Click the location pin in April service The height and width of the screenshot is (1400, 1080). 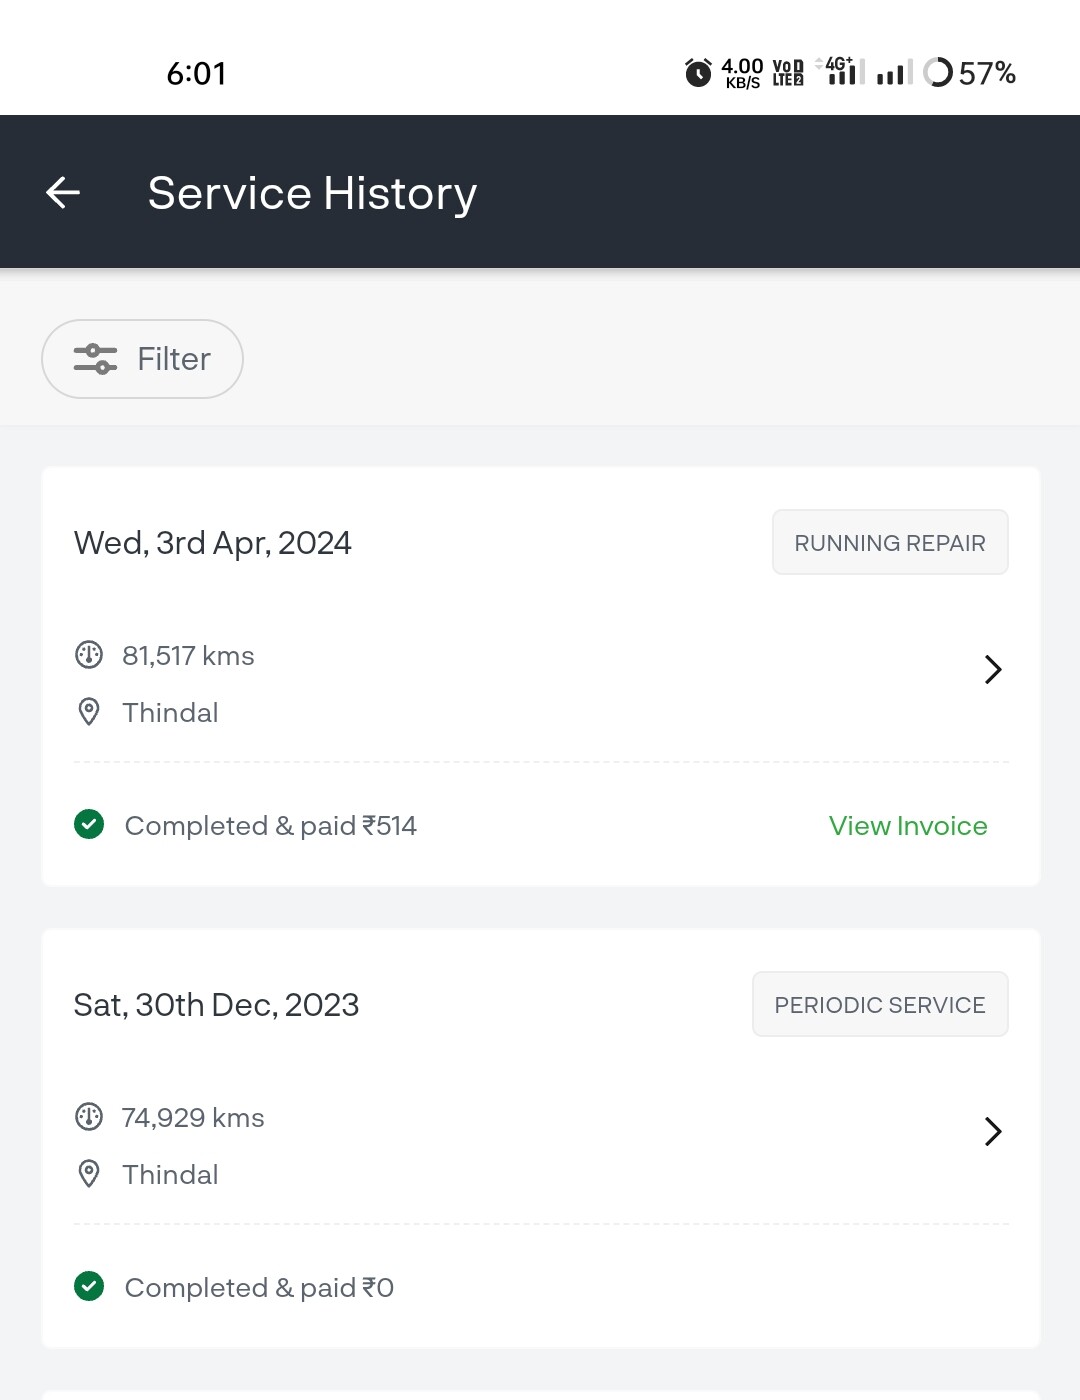[x=89, y=712]
